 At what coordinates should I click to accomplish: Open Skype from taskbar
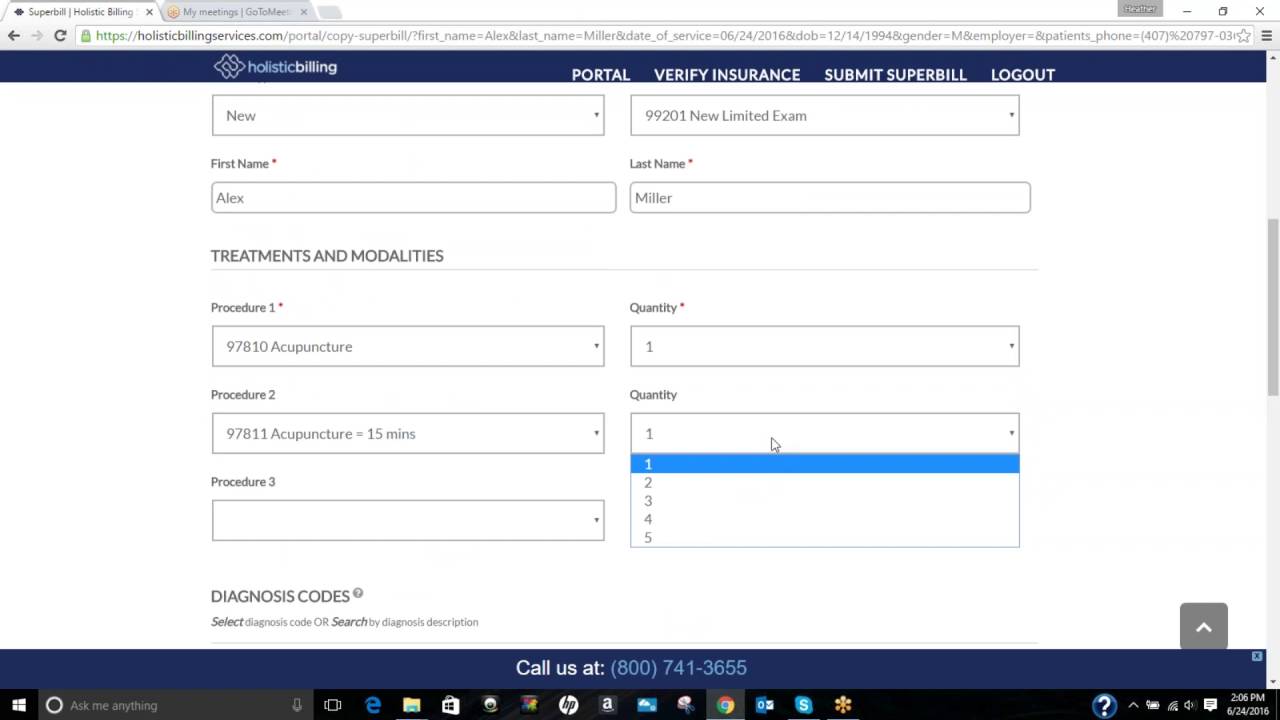tap(803, 705)
